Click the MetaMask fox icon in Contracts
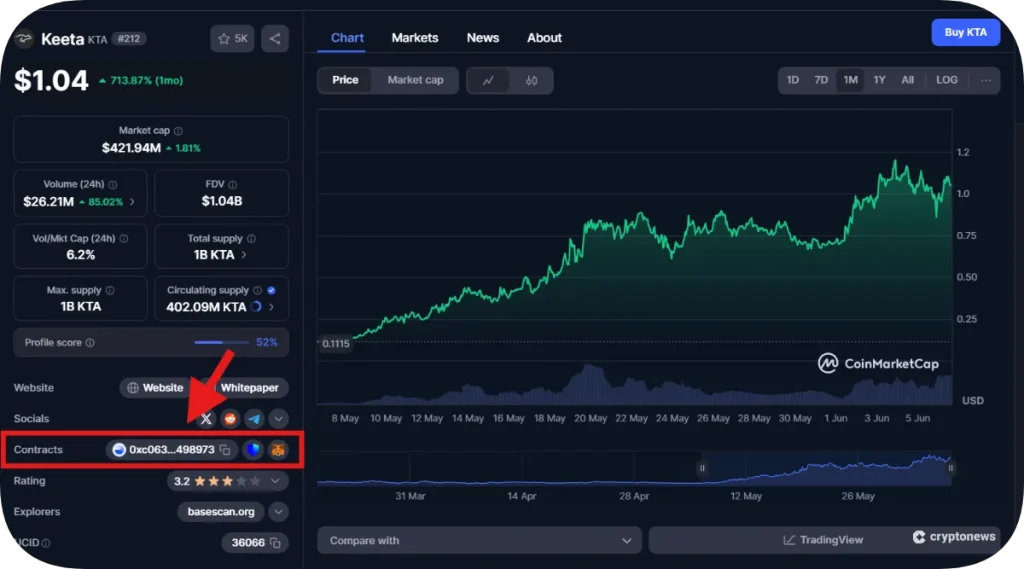 (278, 449)
